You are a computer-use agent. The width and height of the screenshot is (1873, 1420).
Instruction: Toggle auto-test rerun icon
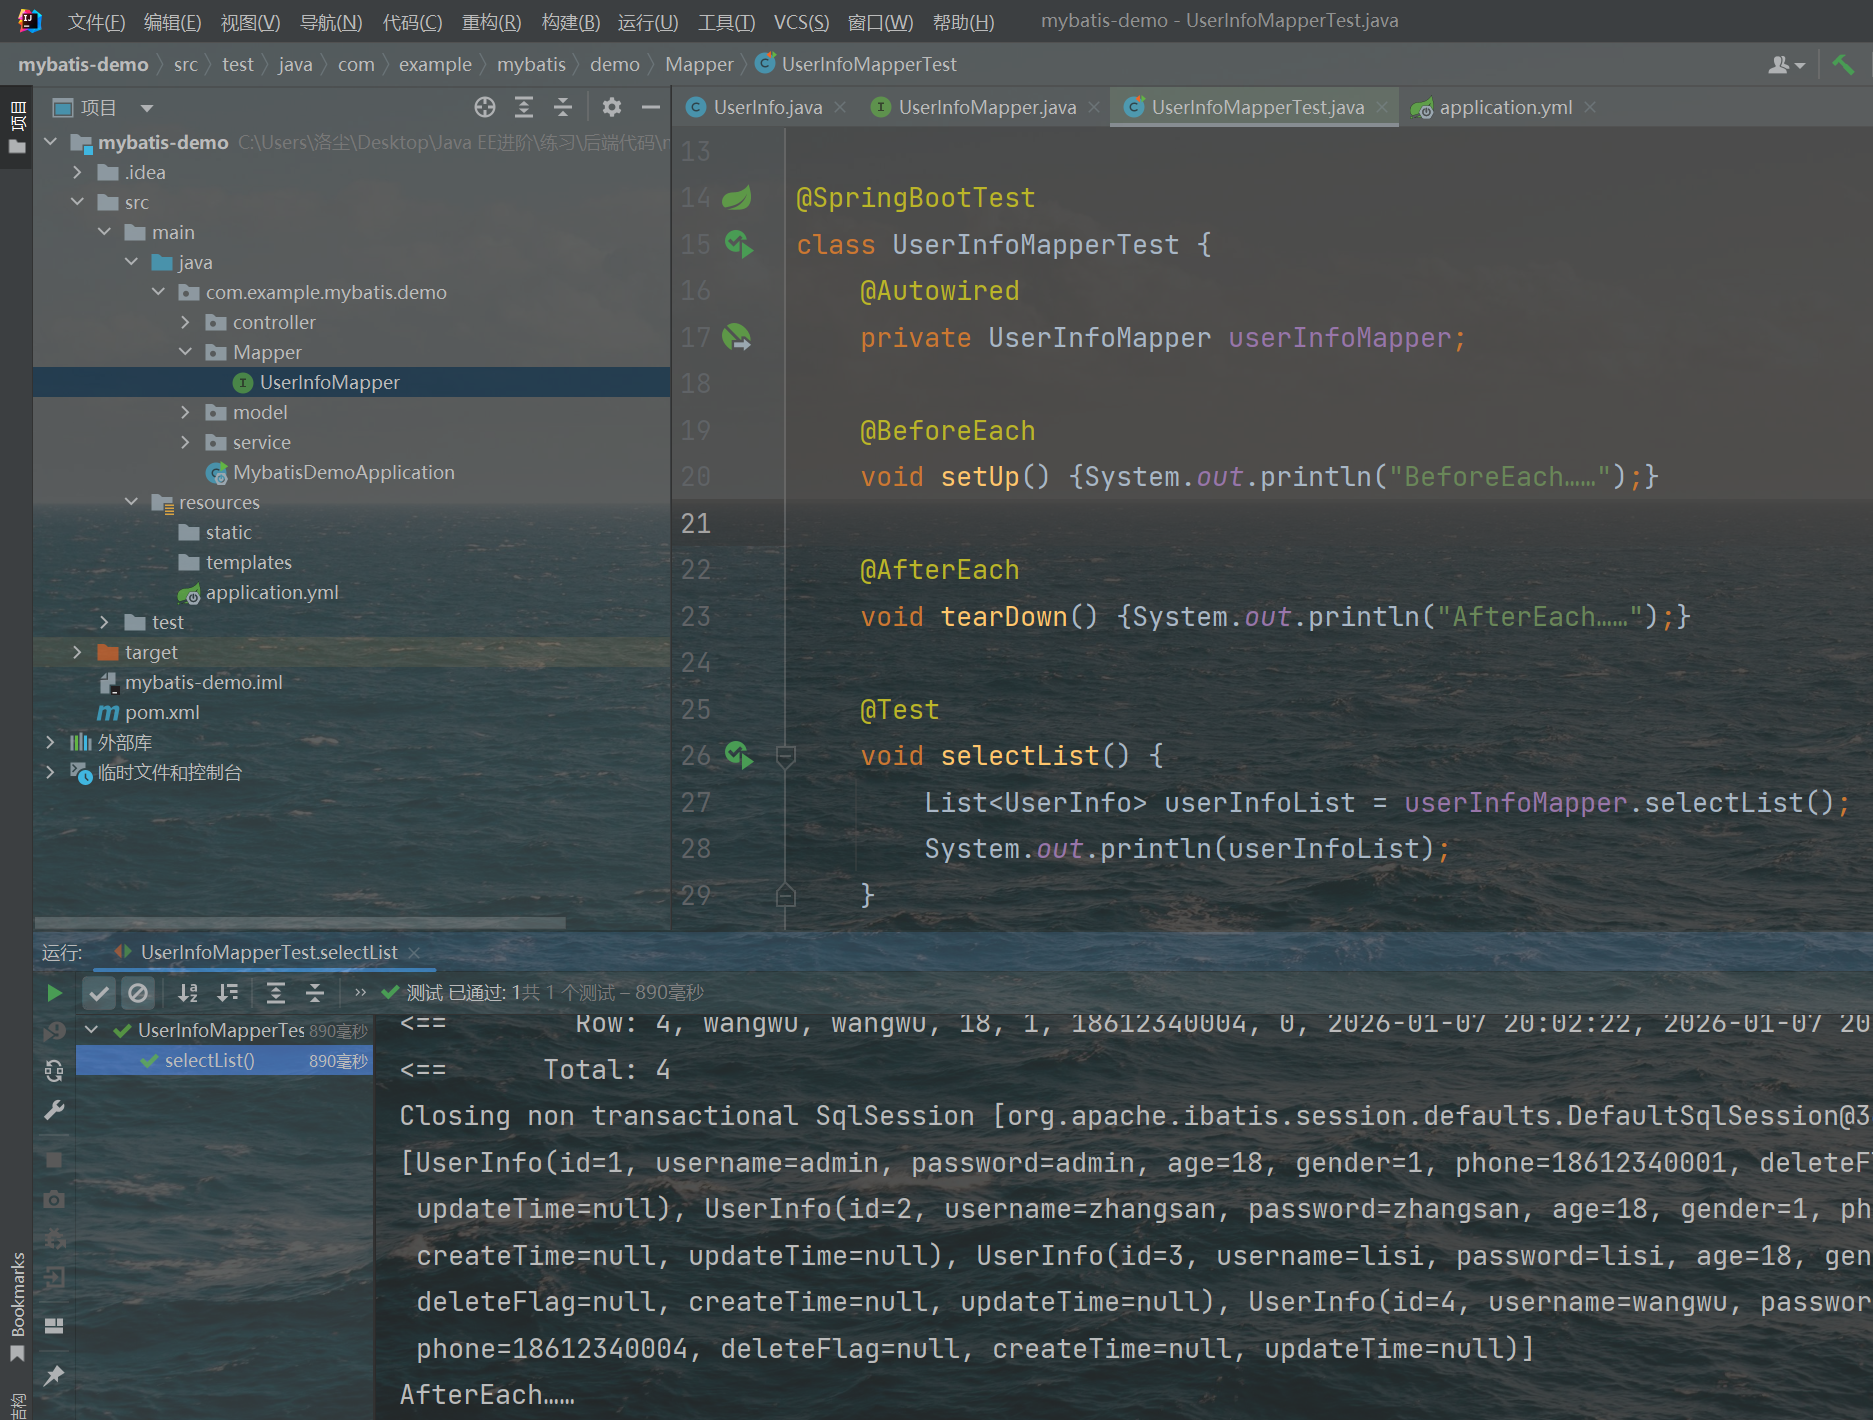click(x=55, y=1071)
